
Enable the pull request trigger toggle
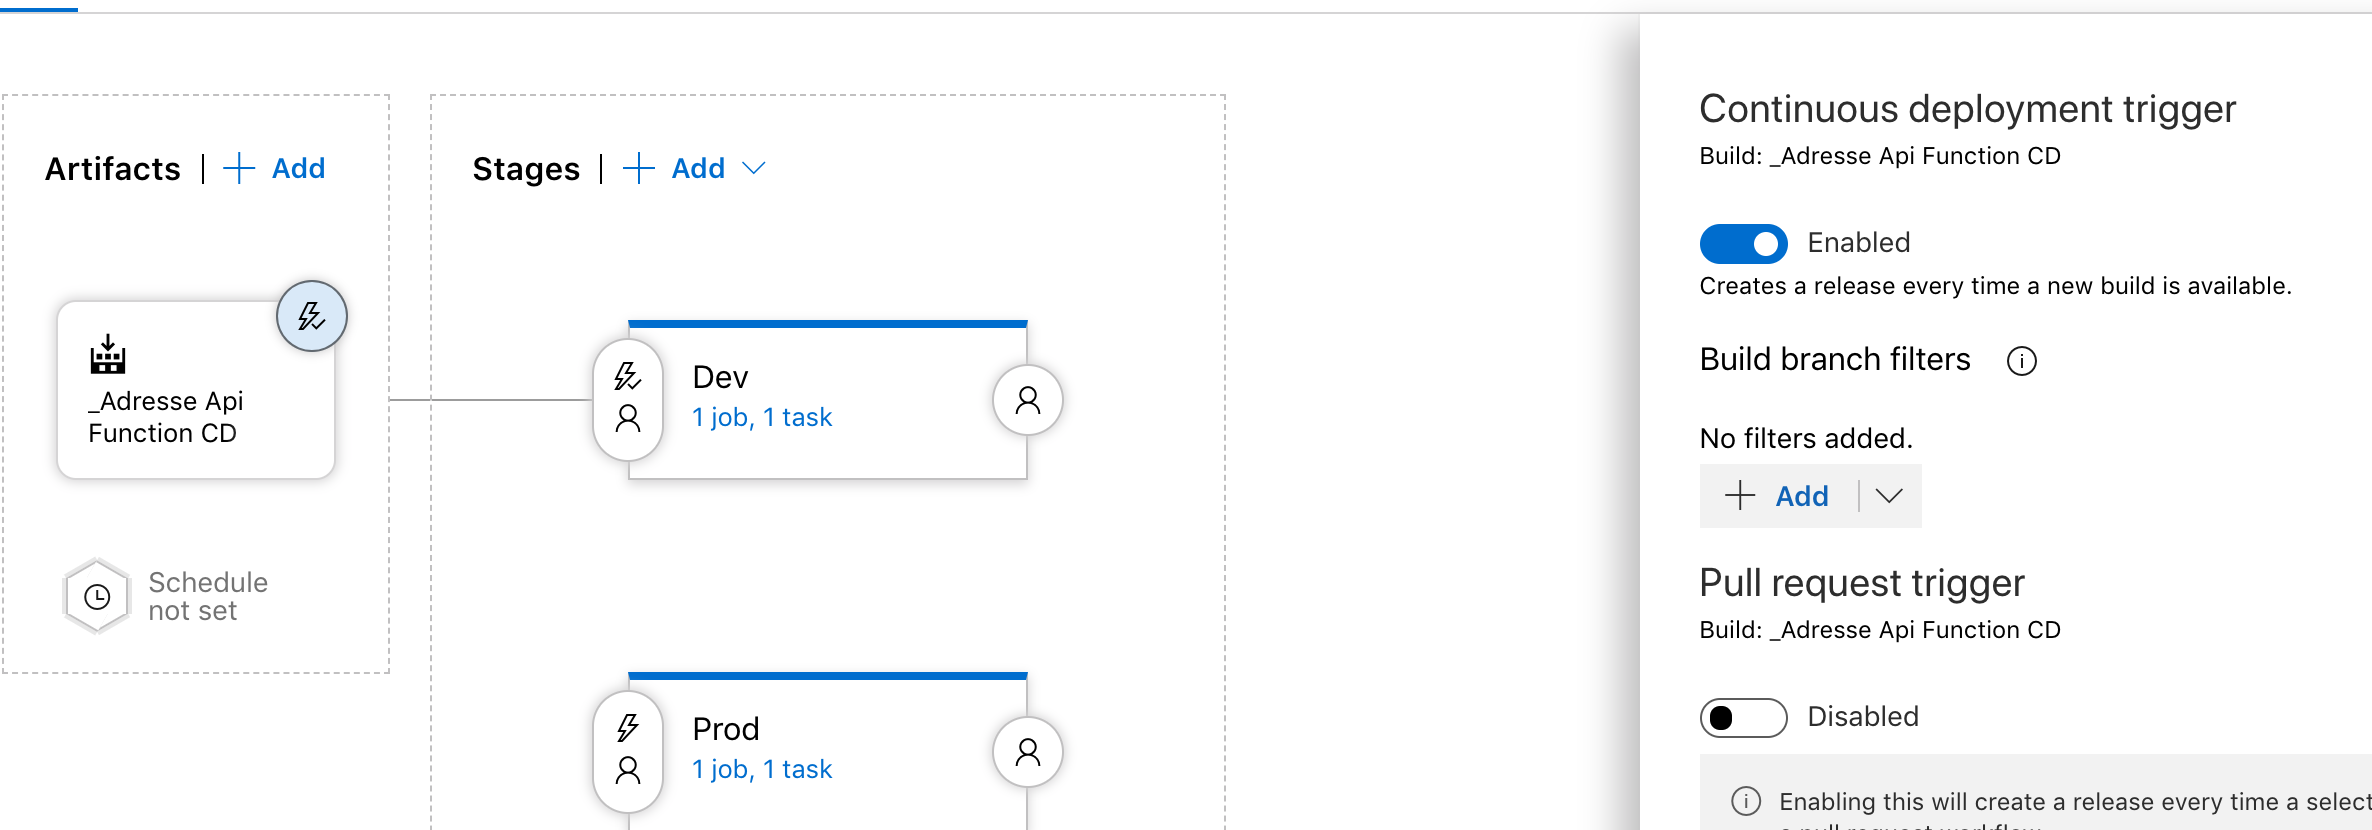[x=1743, y=718]
